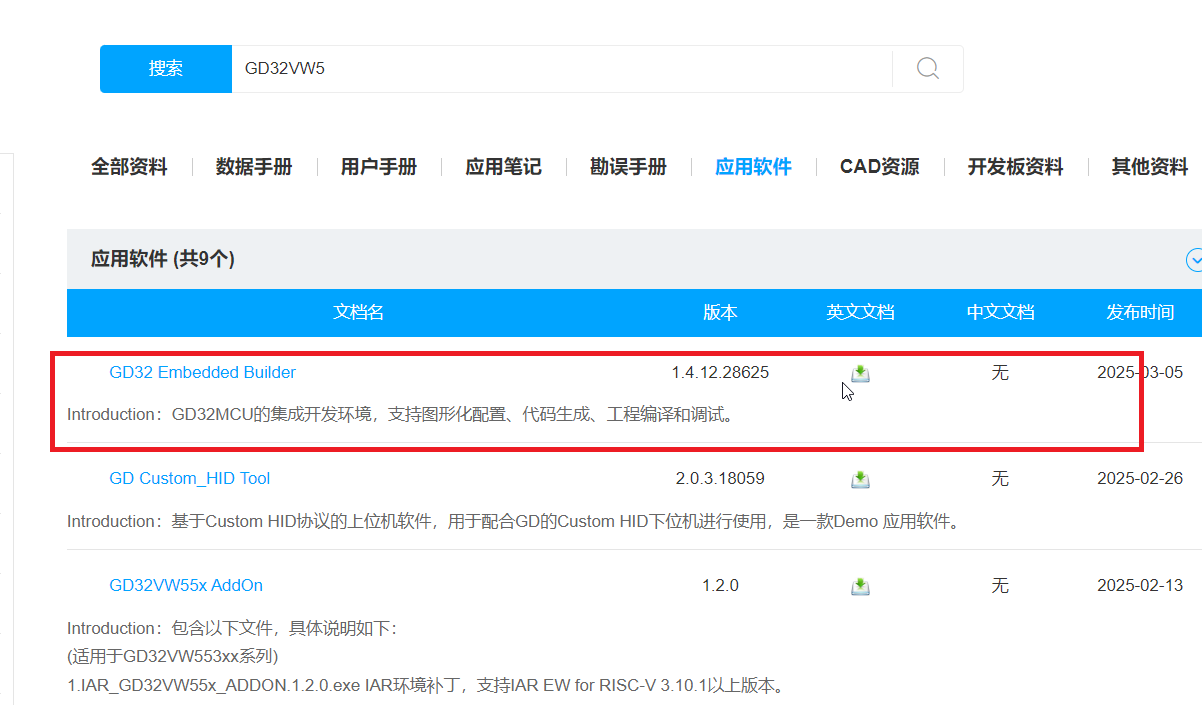Click the GD32VW55x AddOn link

[x=186, y=585]
